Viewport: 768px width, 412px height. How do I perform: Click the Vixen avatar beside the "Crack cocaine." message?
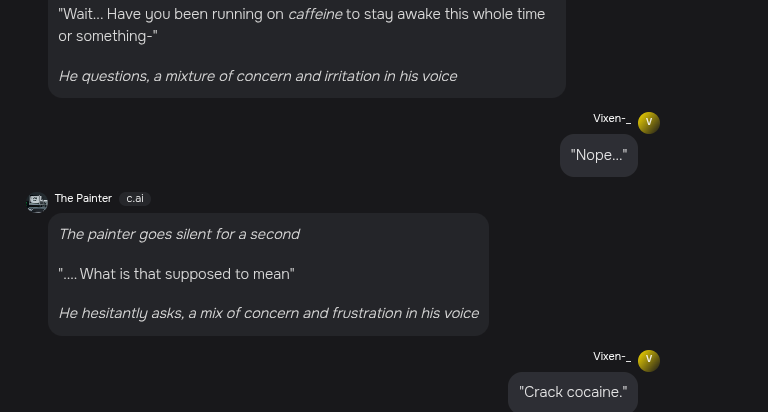tap(648, 360)
